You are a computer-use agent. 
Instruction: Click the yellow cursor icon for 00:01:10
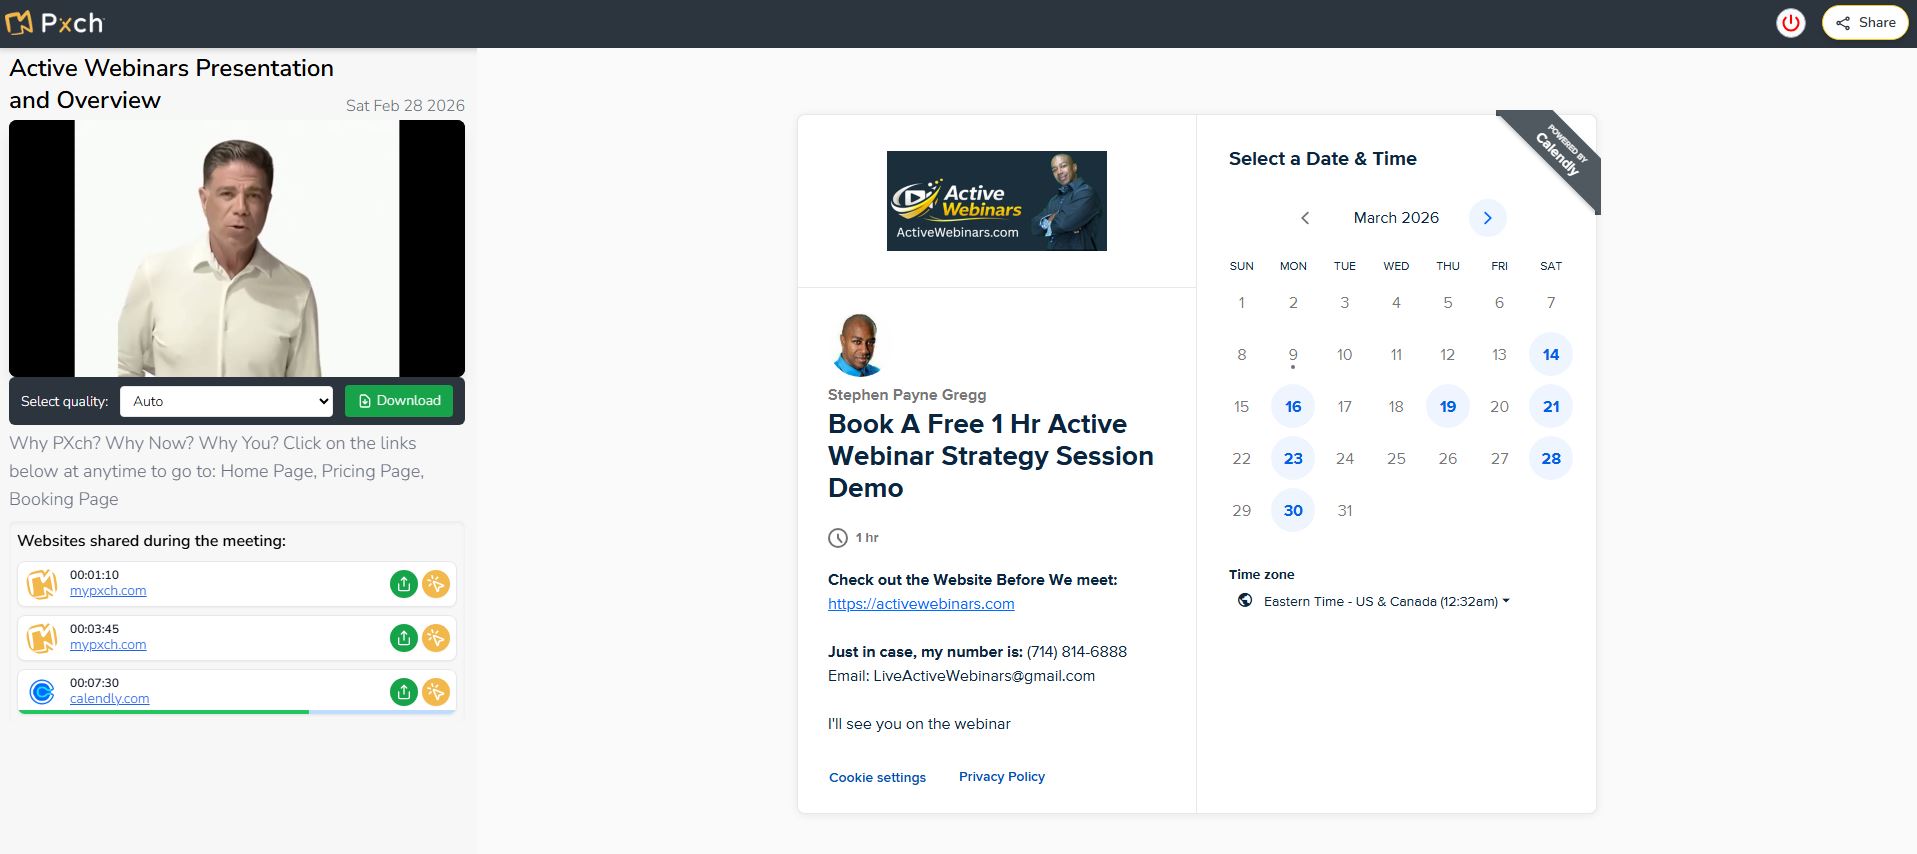click(436, 584)
